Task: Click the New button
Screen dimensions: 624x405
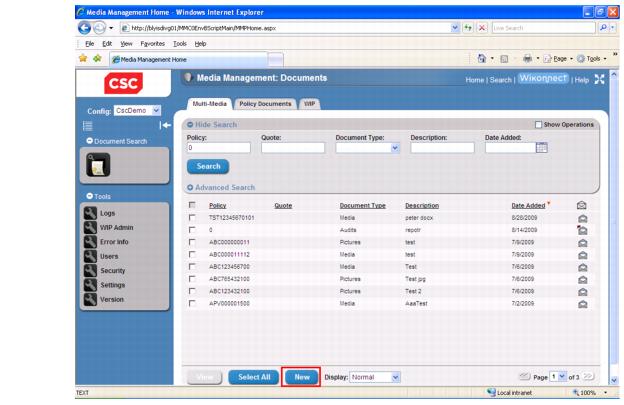Action: (x=301, y=377)
